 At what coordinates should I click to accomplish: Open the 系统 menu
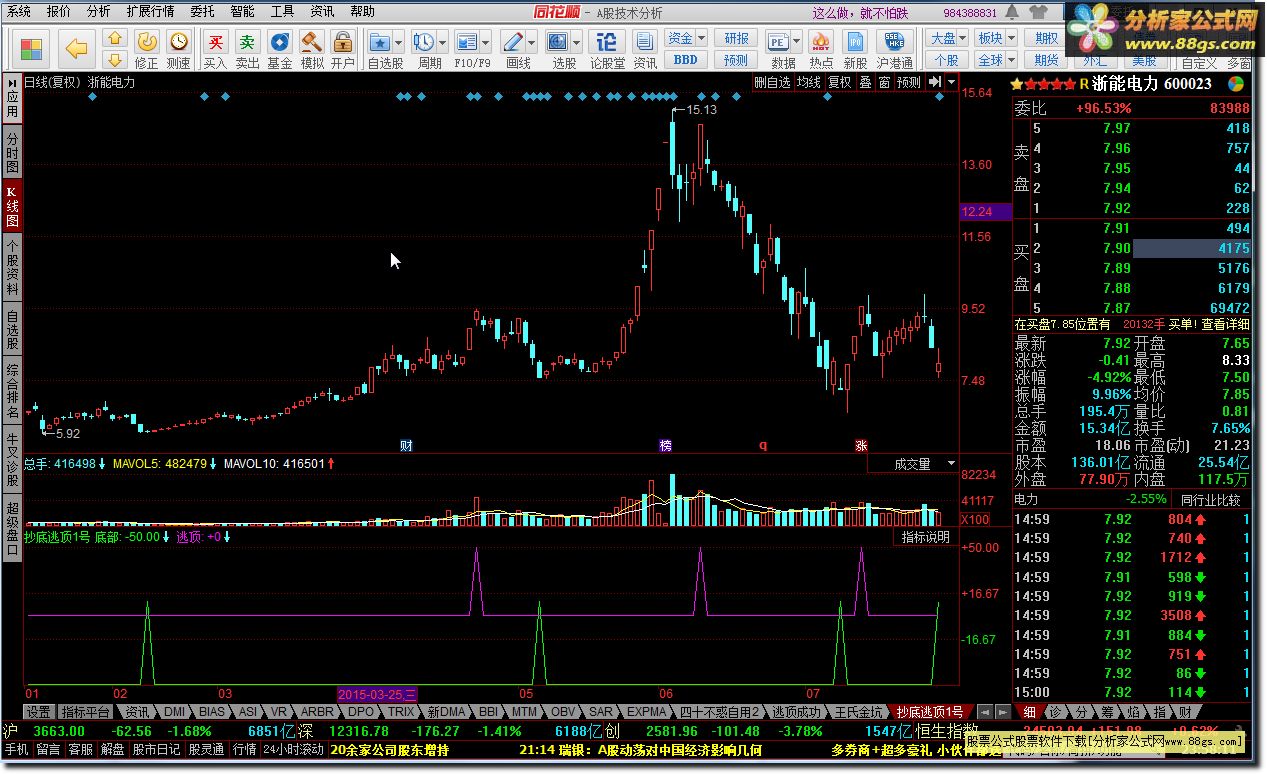[18, 12]
